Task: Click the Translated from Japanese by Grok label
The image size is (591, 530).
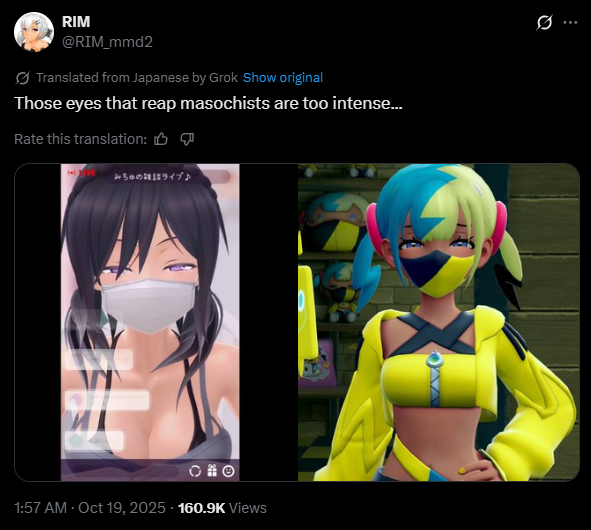Action: click(x=137, y=78)
